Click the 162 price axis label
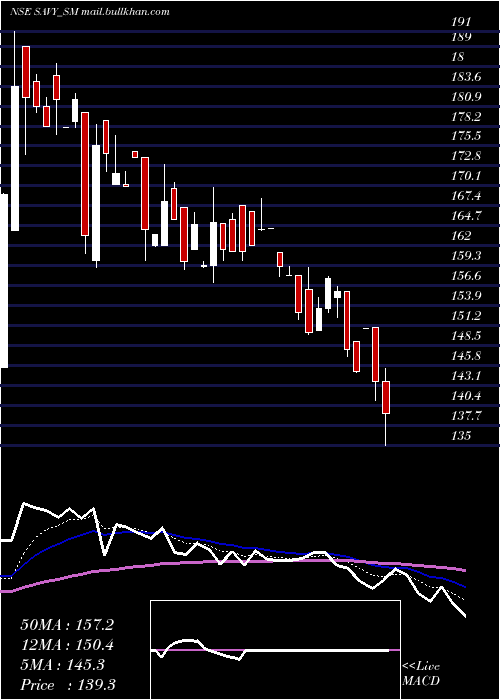 [462, 236]
